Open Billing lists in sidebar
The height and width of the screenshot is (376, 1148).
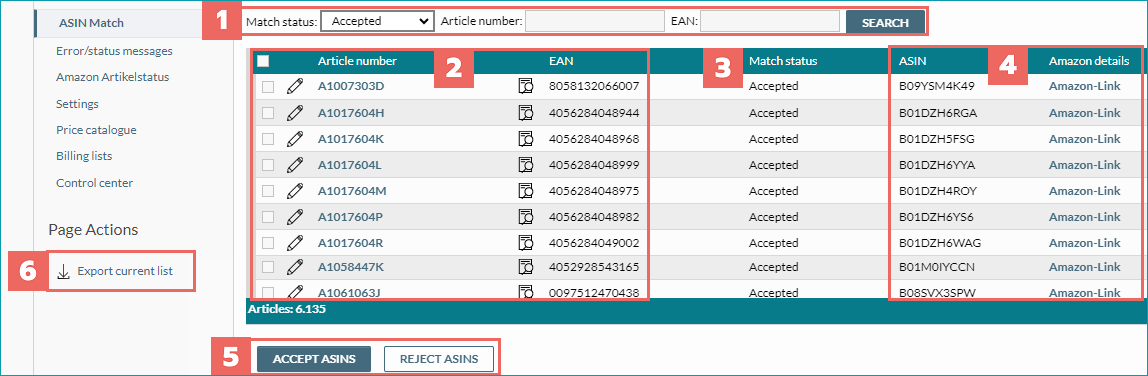coord(84,156)
